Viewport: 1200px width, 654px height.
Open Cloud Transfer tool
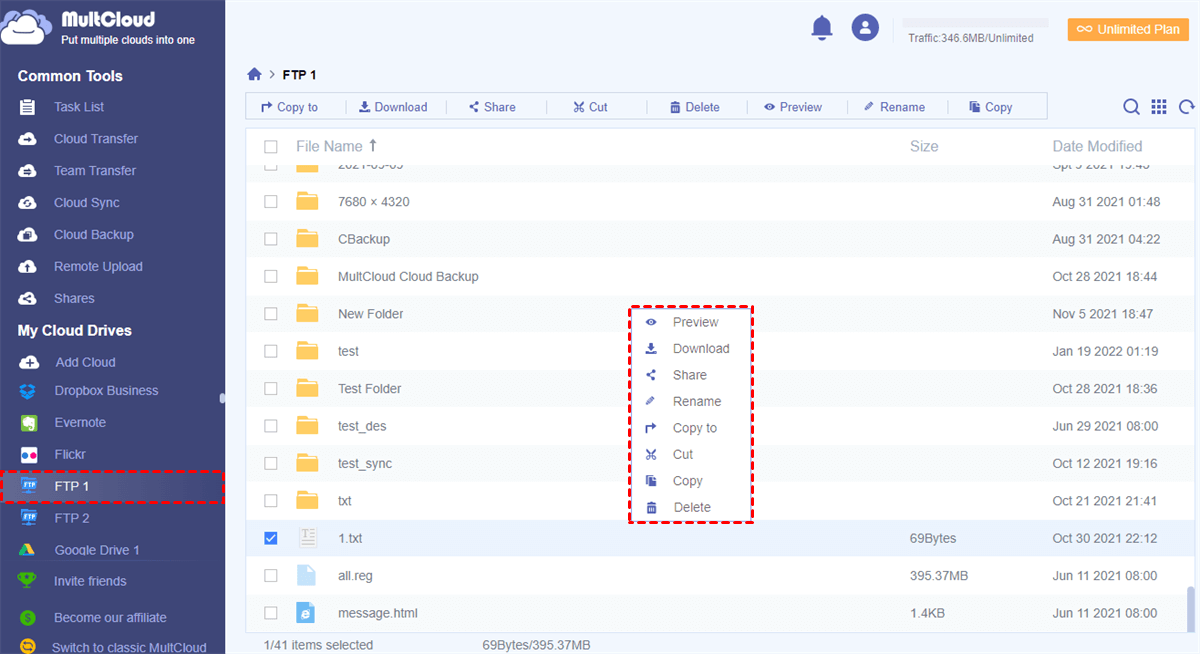tap(96, 139)
